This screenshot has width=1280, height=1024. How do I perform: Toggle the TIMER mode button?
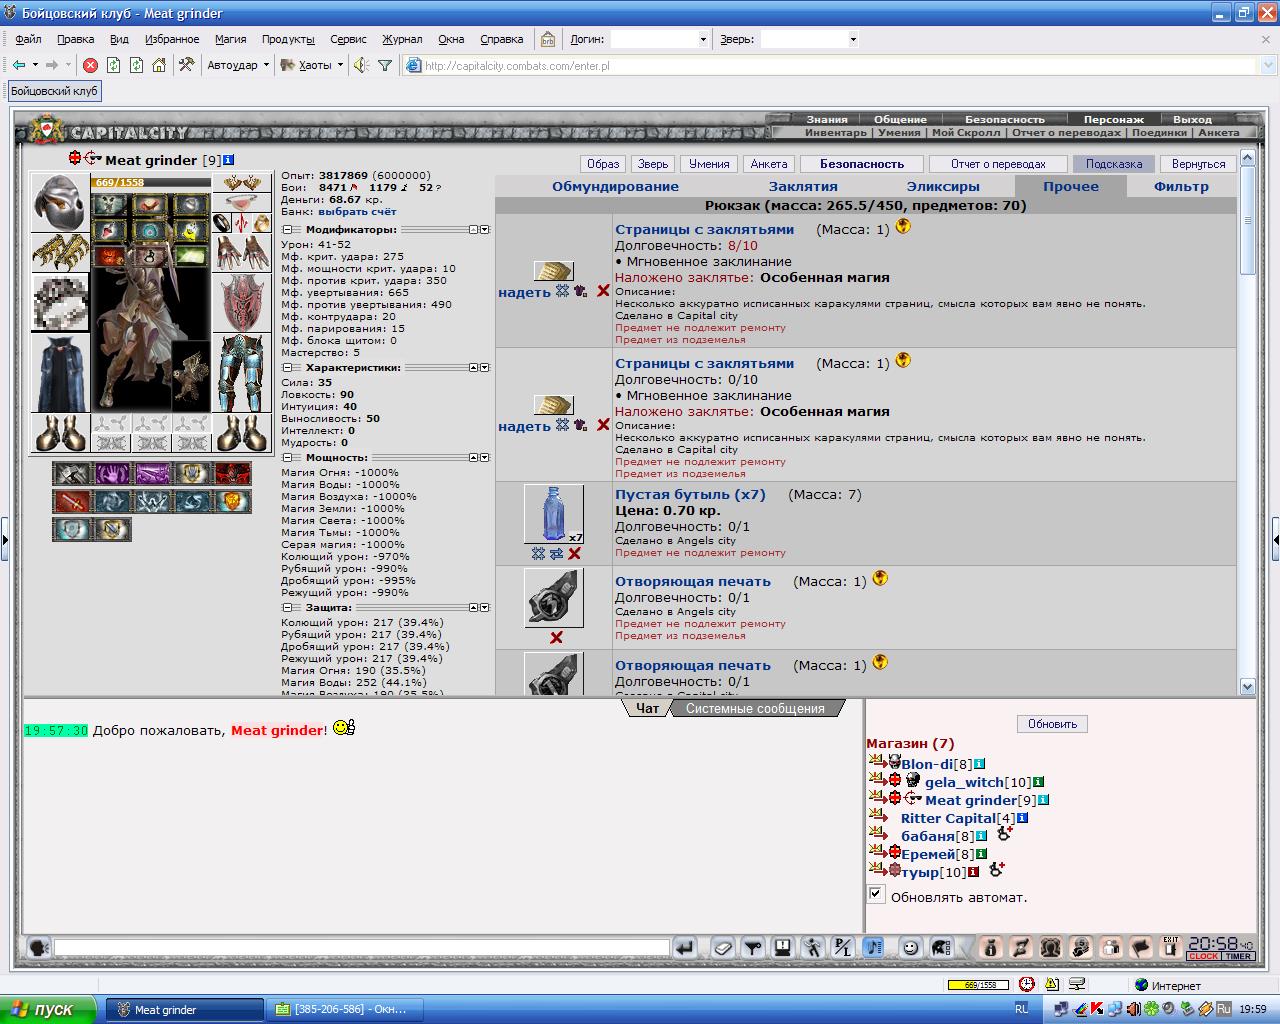(1238, 956)
